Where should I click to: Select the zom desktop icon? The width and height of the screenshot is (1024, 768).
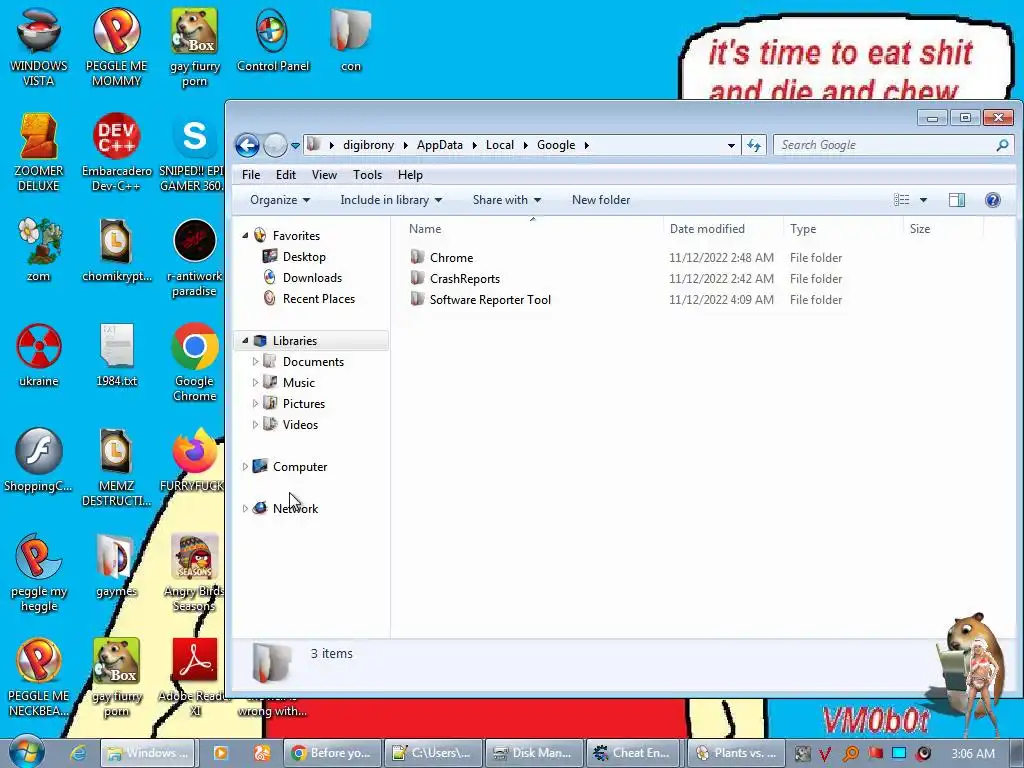tap(38, 250)
